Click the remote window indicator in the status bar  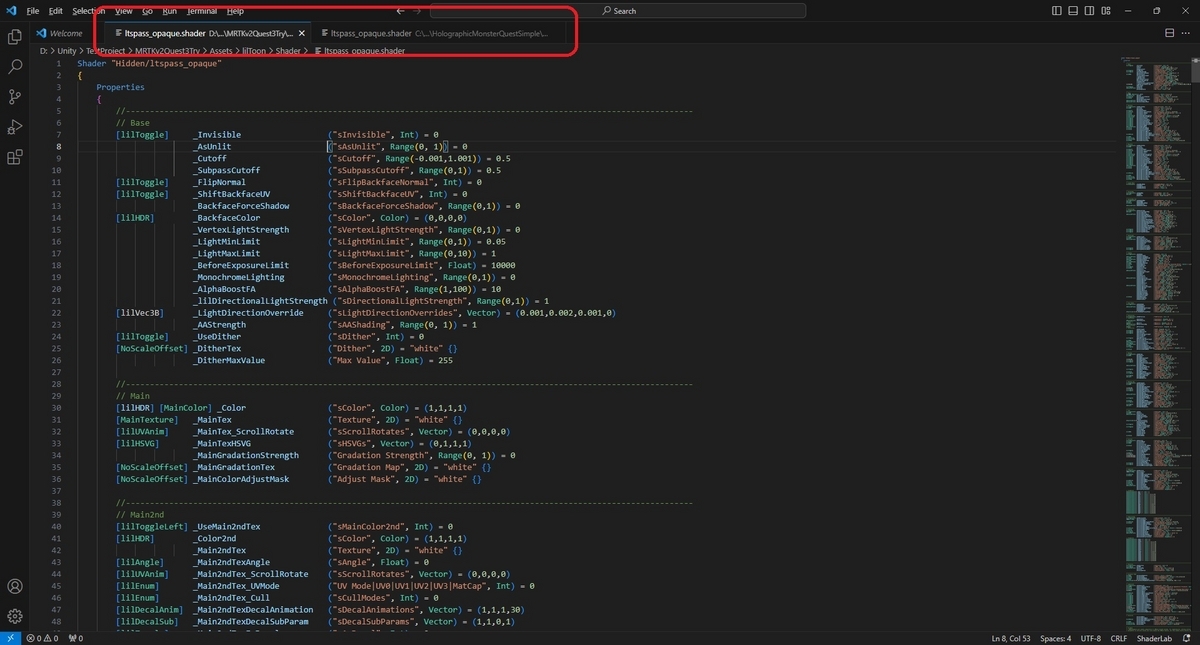[10, 638]
